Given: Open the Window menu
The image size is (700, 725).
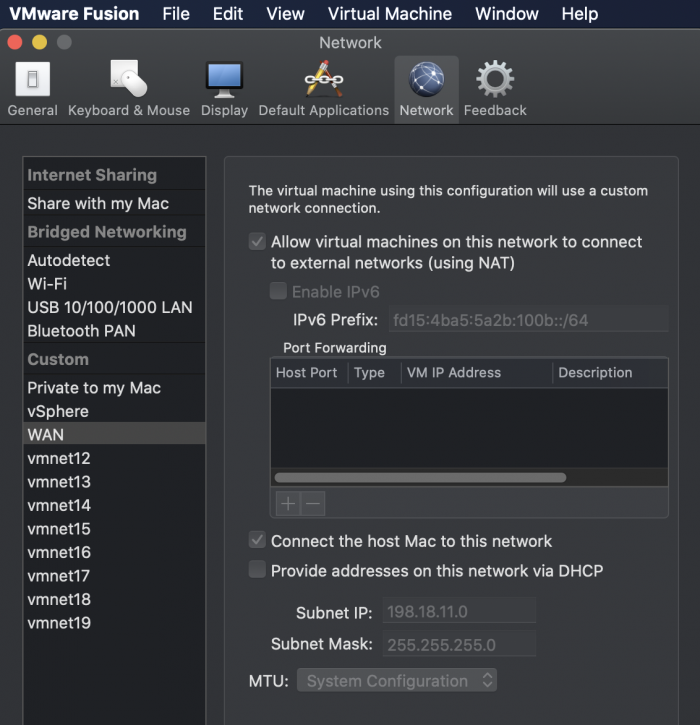Looking at the screenshot, I should pos(507,14).
